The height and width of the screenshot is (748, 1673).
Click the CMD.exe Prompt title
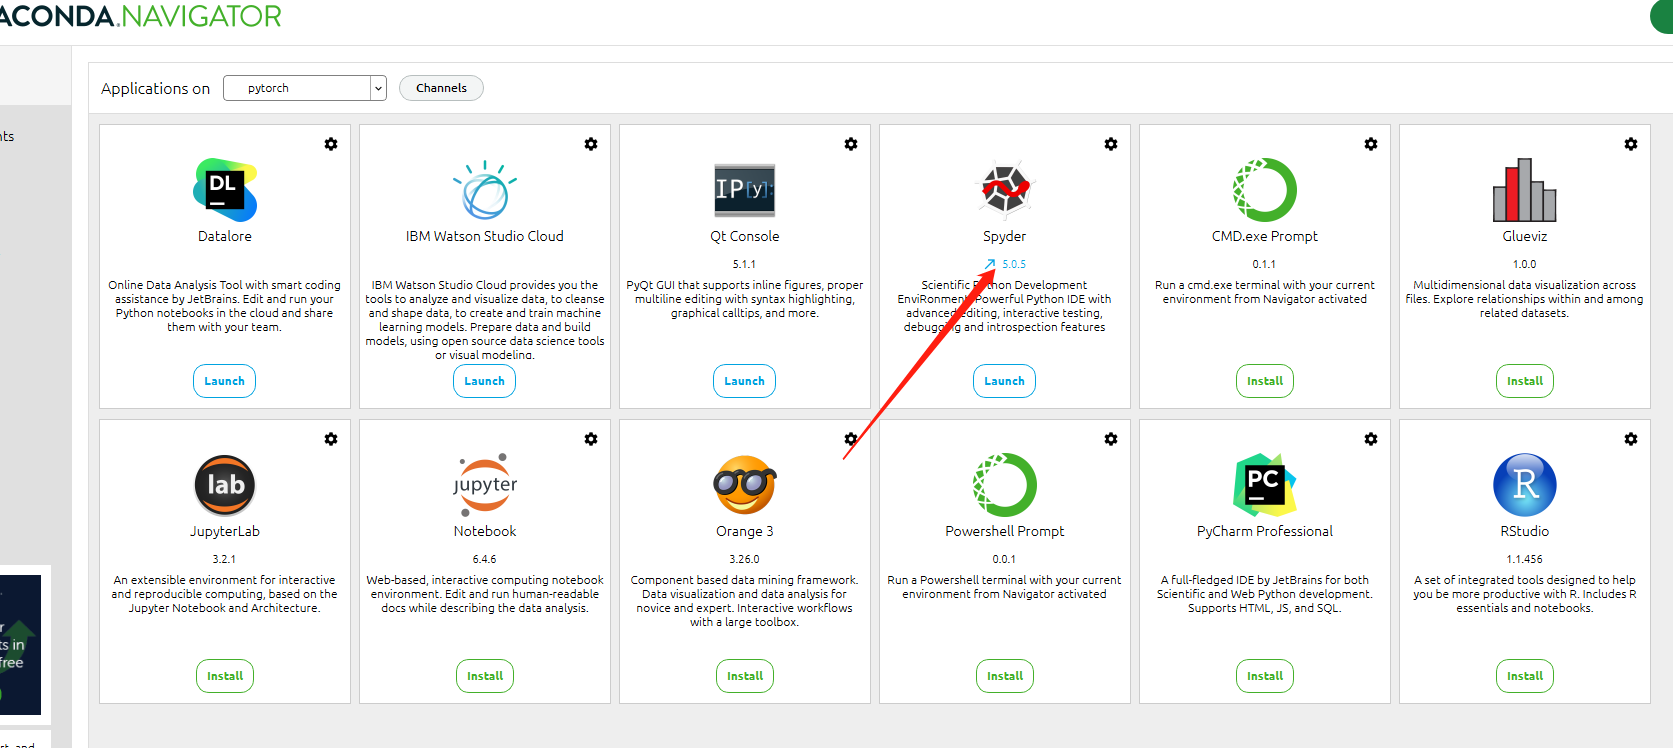[x=1265, y=237]
